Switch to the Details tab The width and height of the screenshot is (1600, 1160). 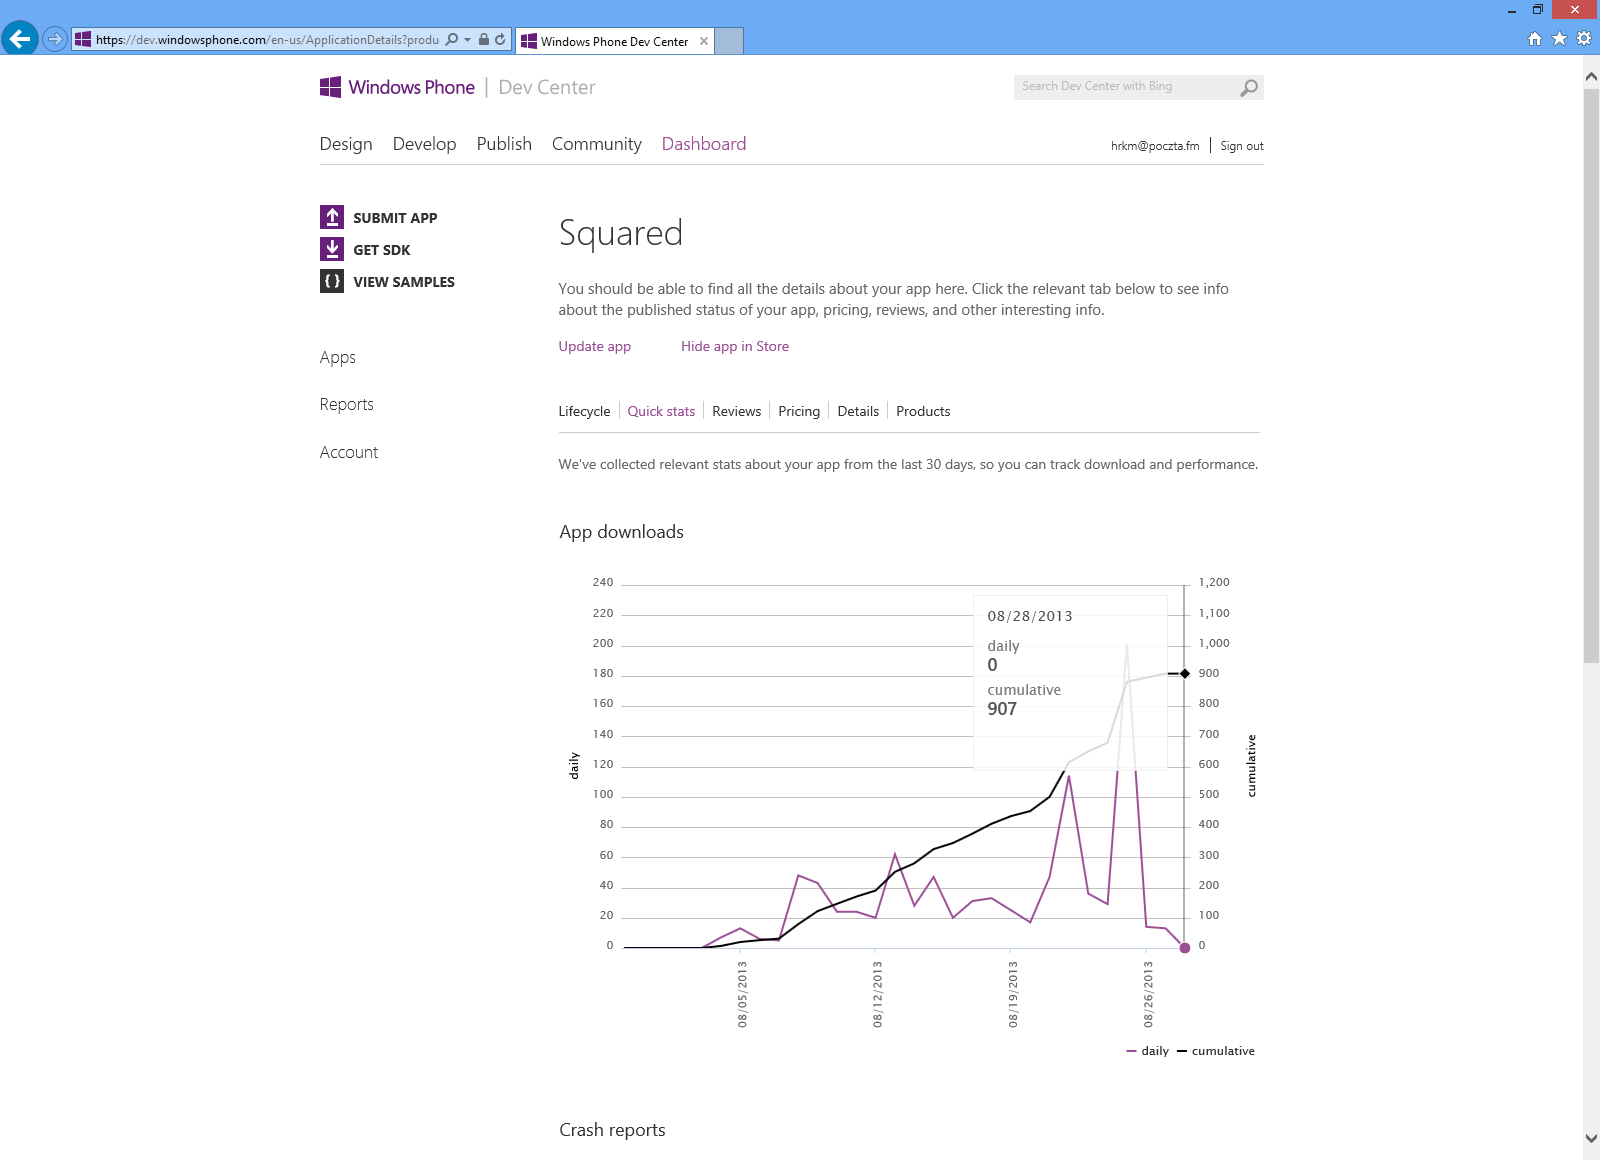(858, 411)
